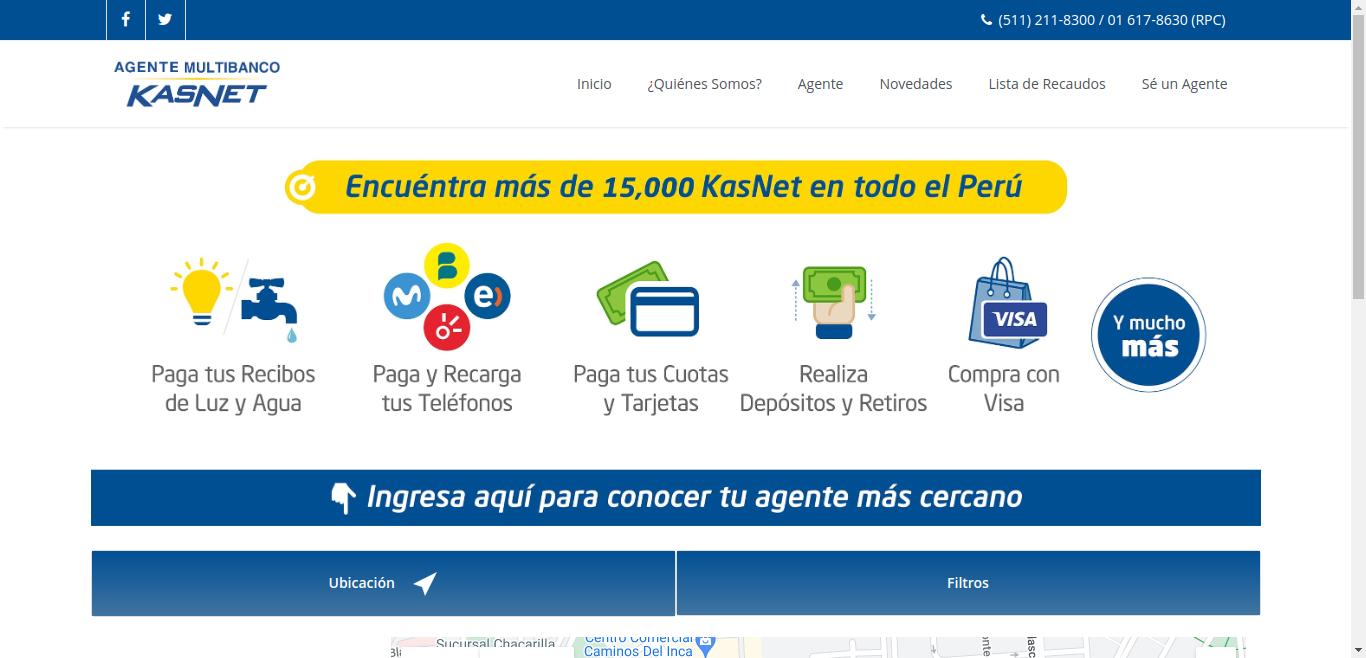
Task: Open the Novedades menu item
Action: pos(916,84)
